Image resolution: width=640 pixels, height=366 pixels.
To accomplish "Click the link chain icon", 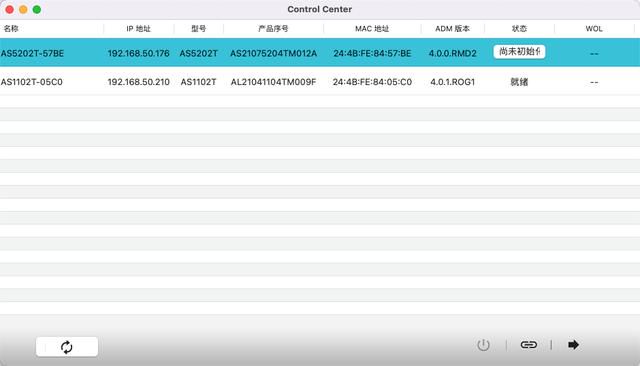I will 529,345.
